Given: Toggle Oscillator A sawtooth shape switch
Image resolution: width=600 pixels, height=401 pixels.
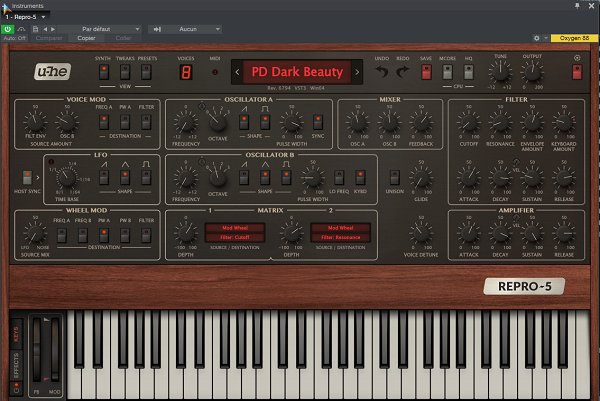Looking at the screenshot, I should (x=244, y=122).
